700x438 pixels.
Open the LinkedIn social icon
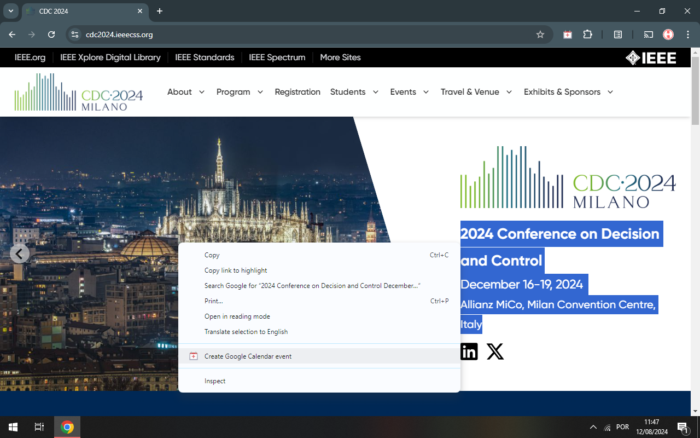[469, 351]
